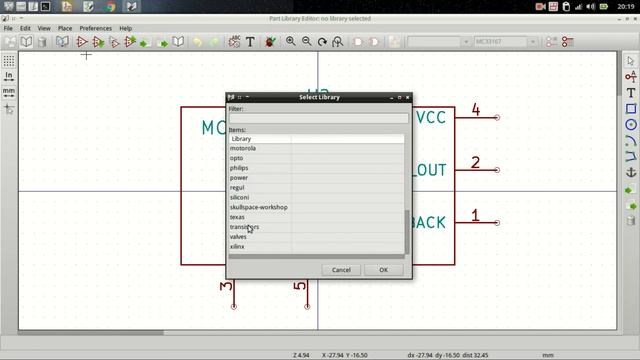The image size is (640, 360).
Task: Click the zoom out magnifier
Action: [x=307, y=42]
